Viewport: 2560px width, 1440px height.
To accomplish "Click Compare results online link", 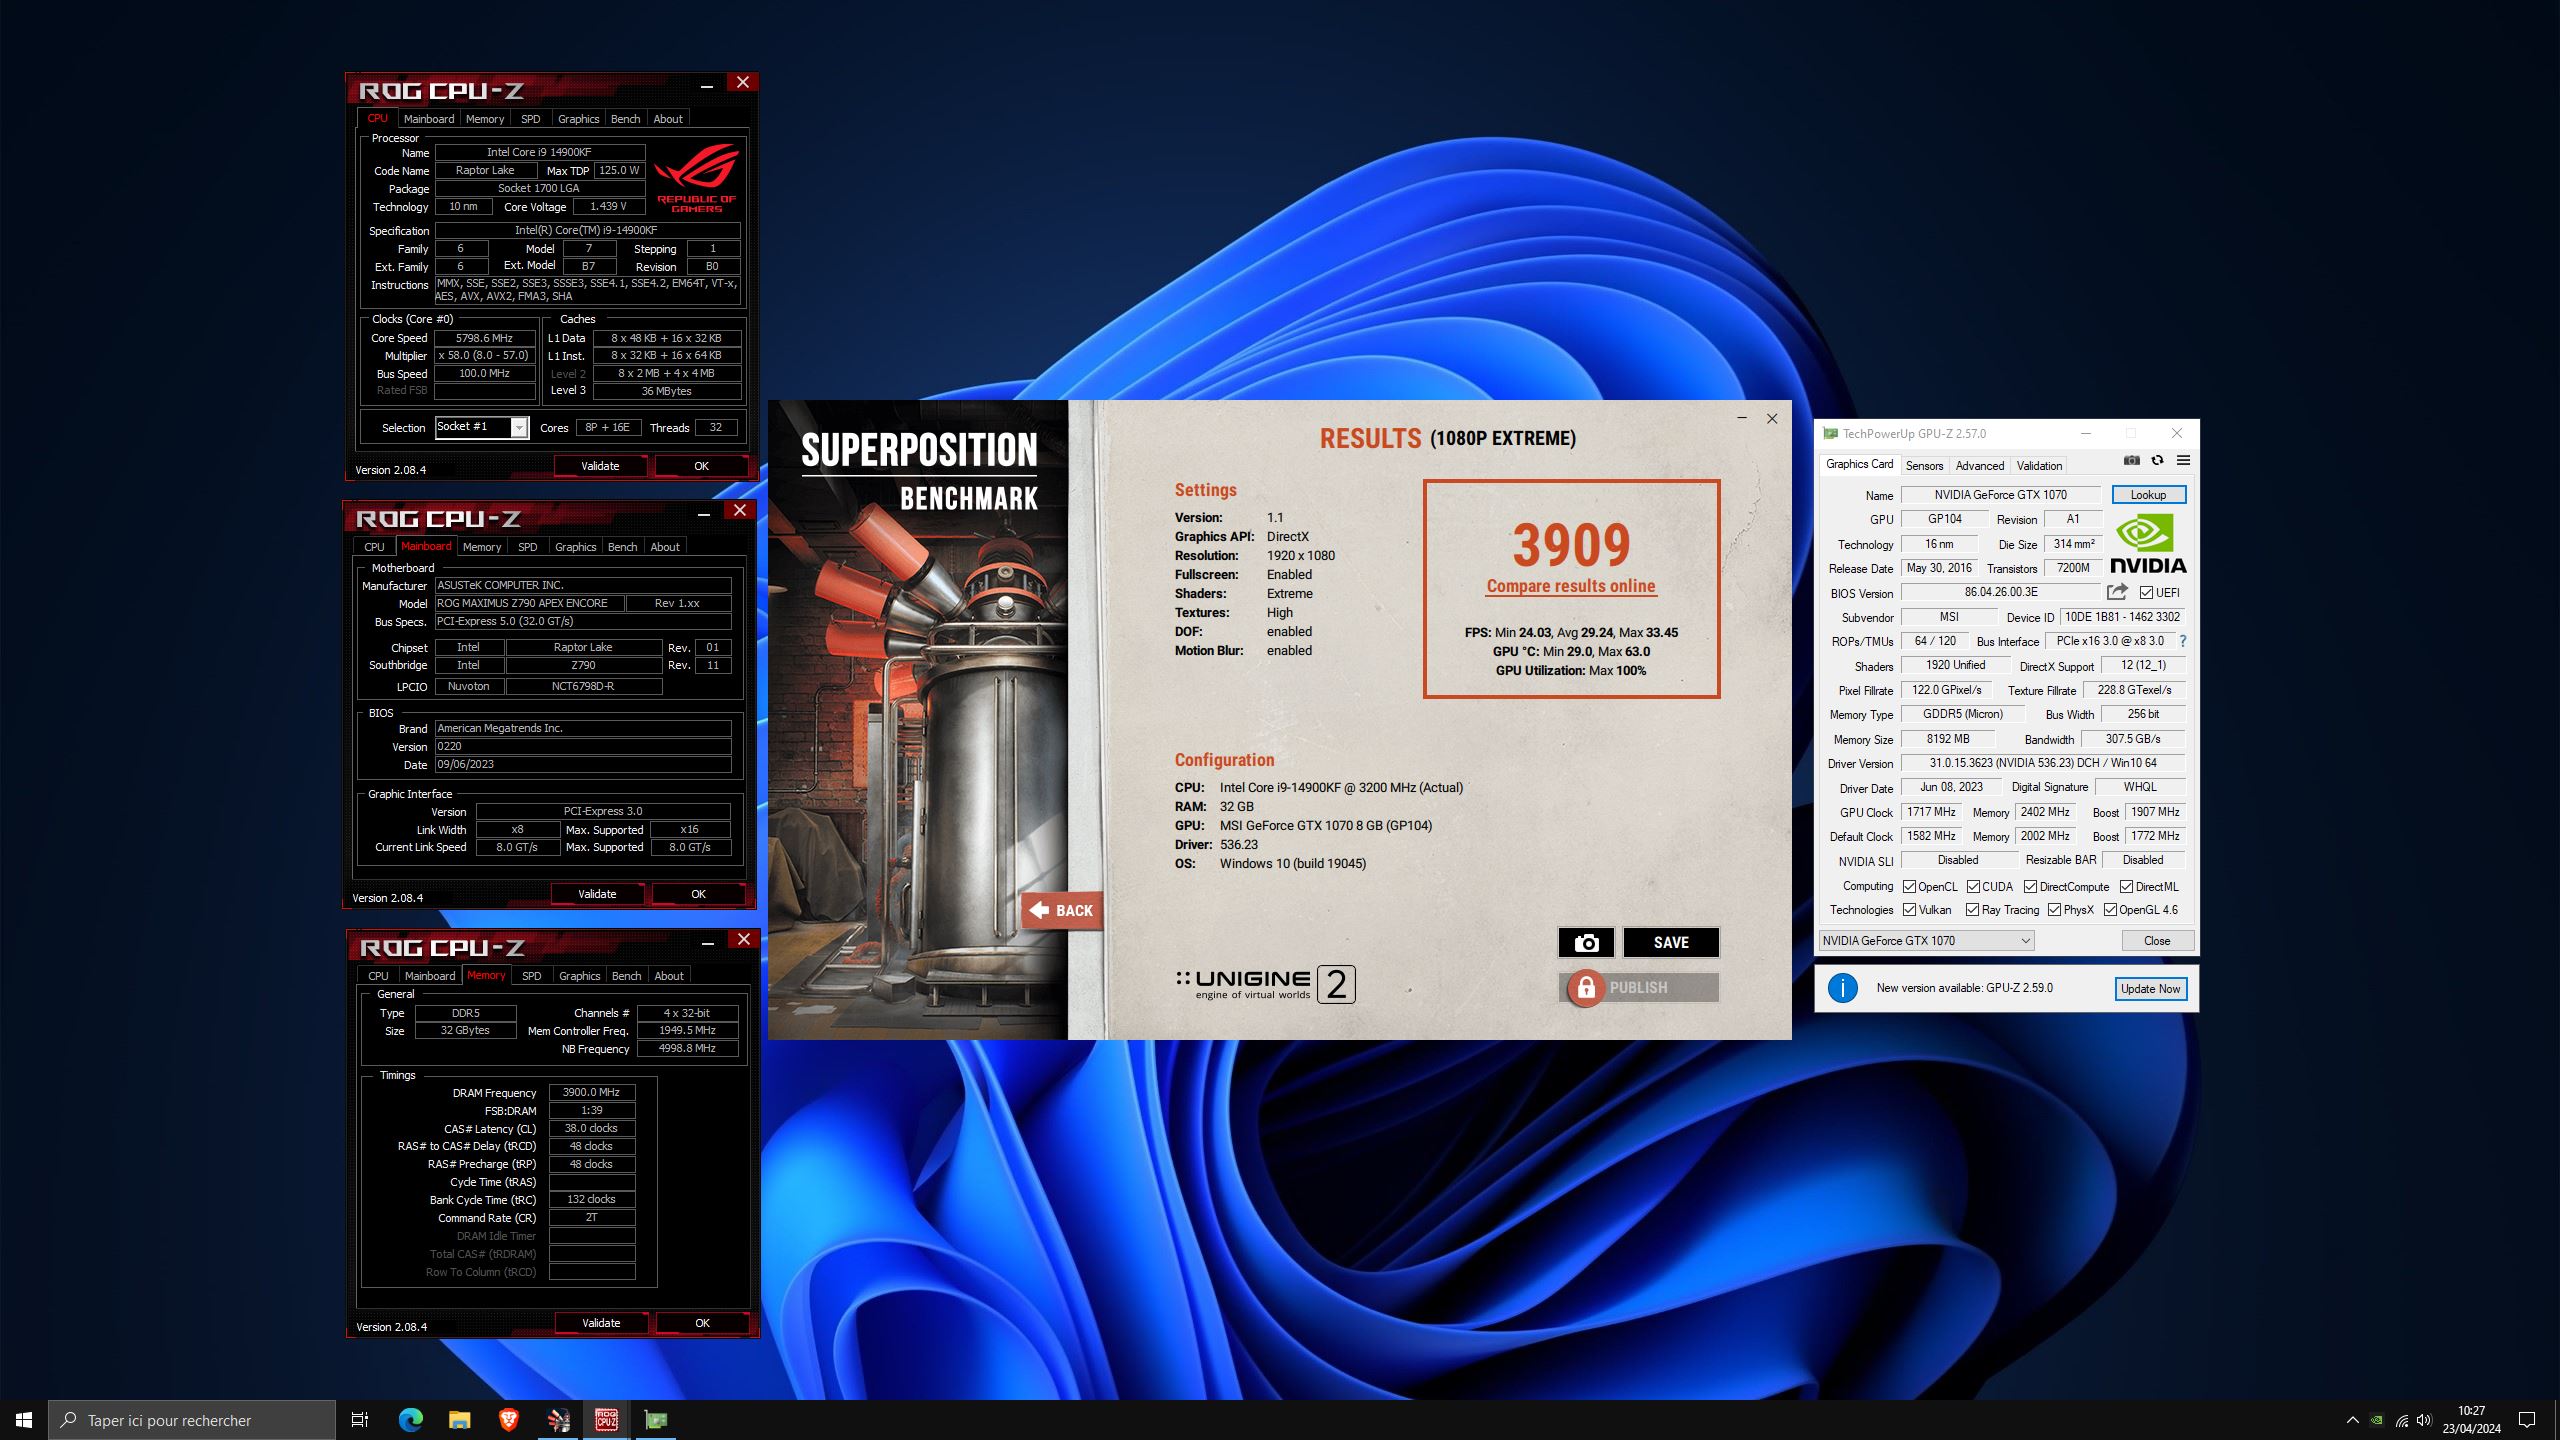I will (1571, 587).
